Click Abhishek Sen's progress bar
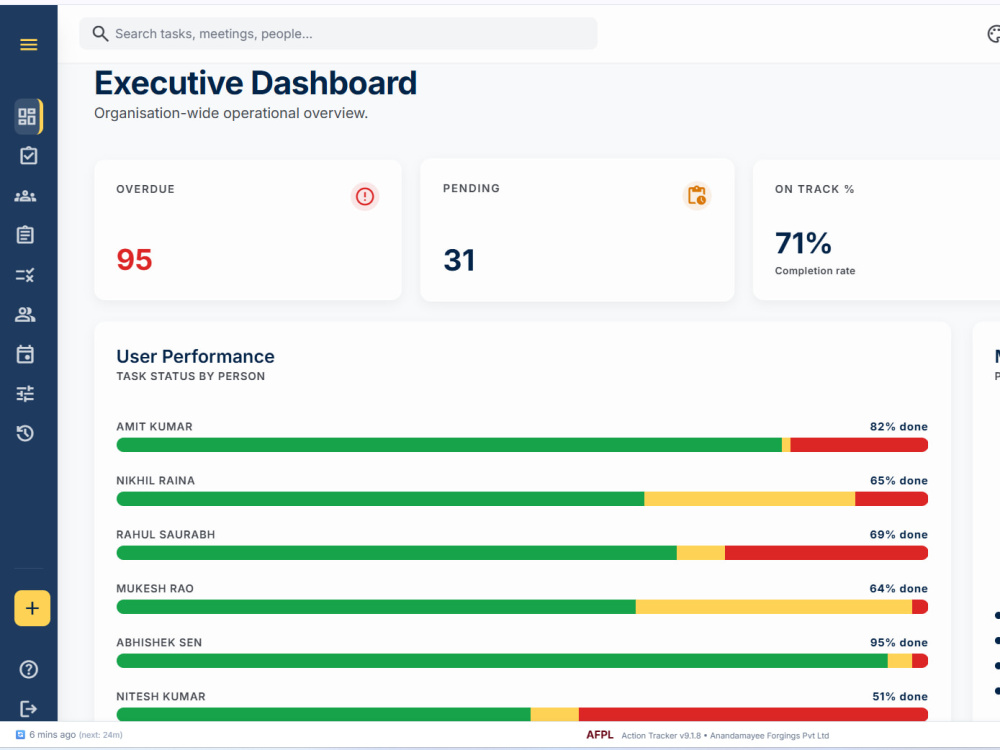The image size is (1000, 750). (x=522, y=661)
